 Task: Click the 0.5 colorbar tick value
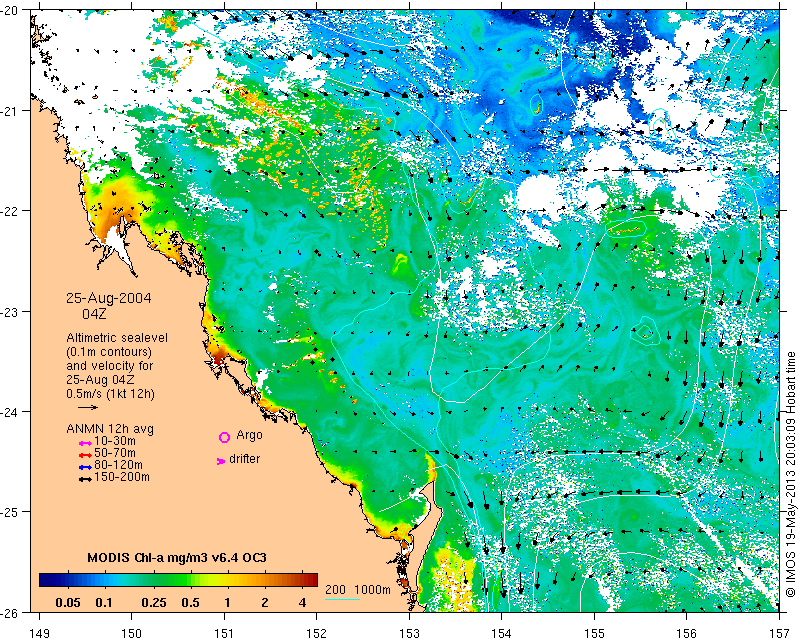tap(190, 603)
